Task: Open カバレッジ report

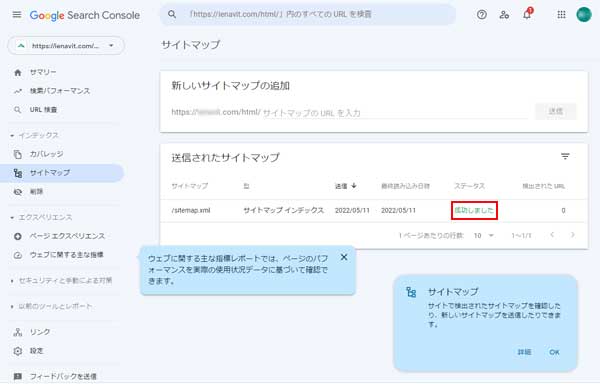Action: (46, 154)
